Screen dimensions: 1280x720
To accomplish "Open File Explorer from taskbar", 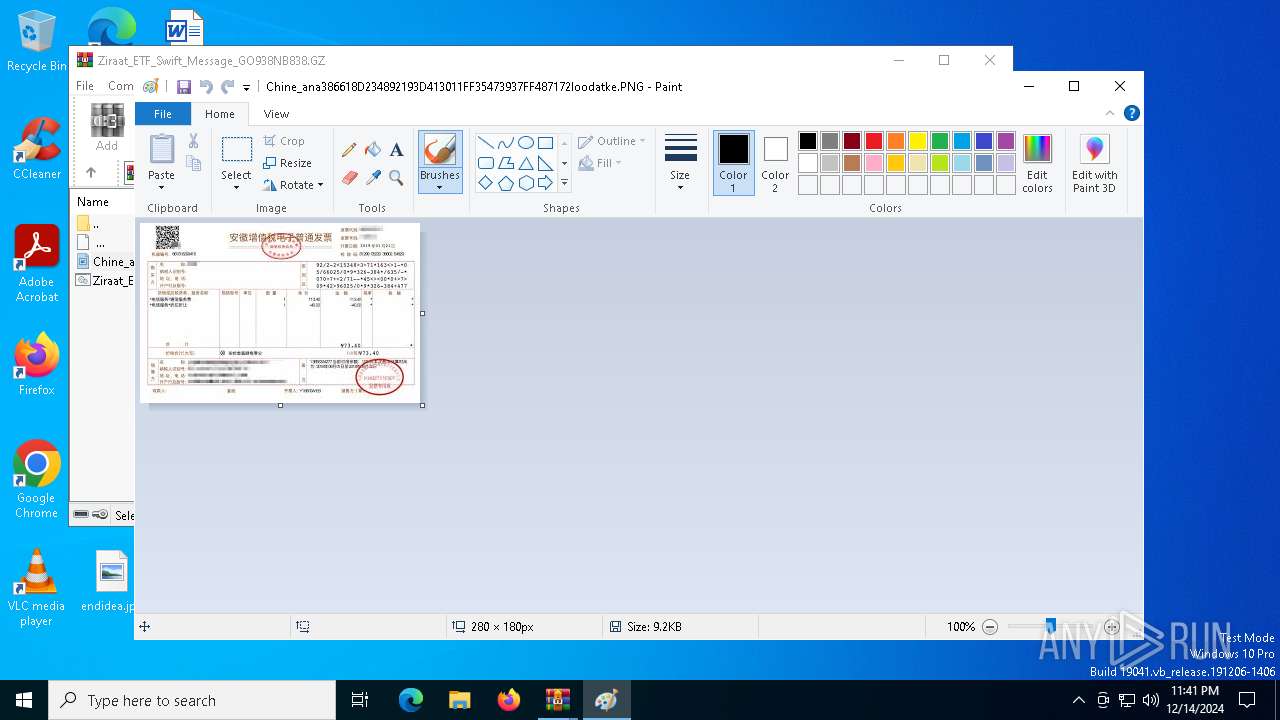I will click(460, 700).
